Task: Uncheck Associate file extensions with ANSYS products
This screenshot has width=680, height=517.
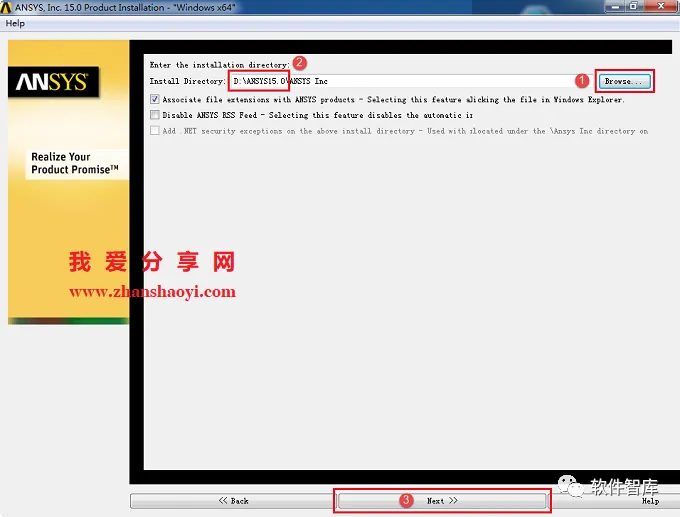Action: coord(155,99)
